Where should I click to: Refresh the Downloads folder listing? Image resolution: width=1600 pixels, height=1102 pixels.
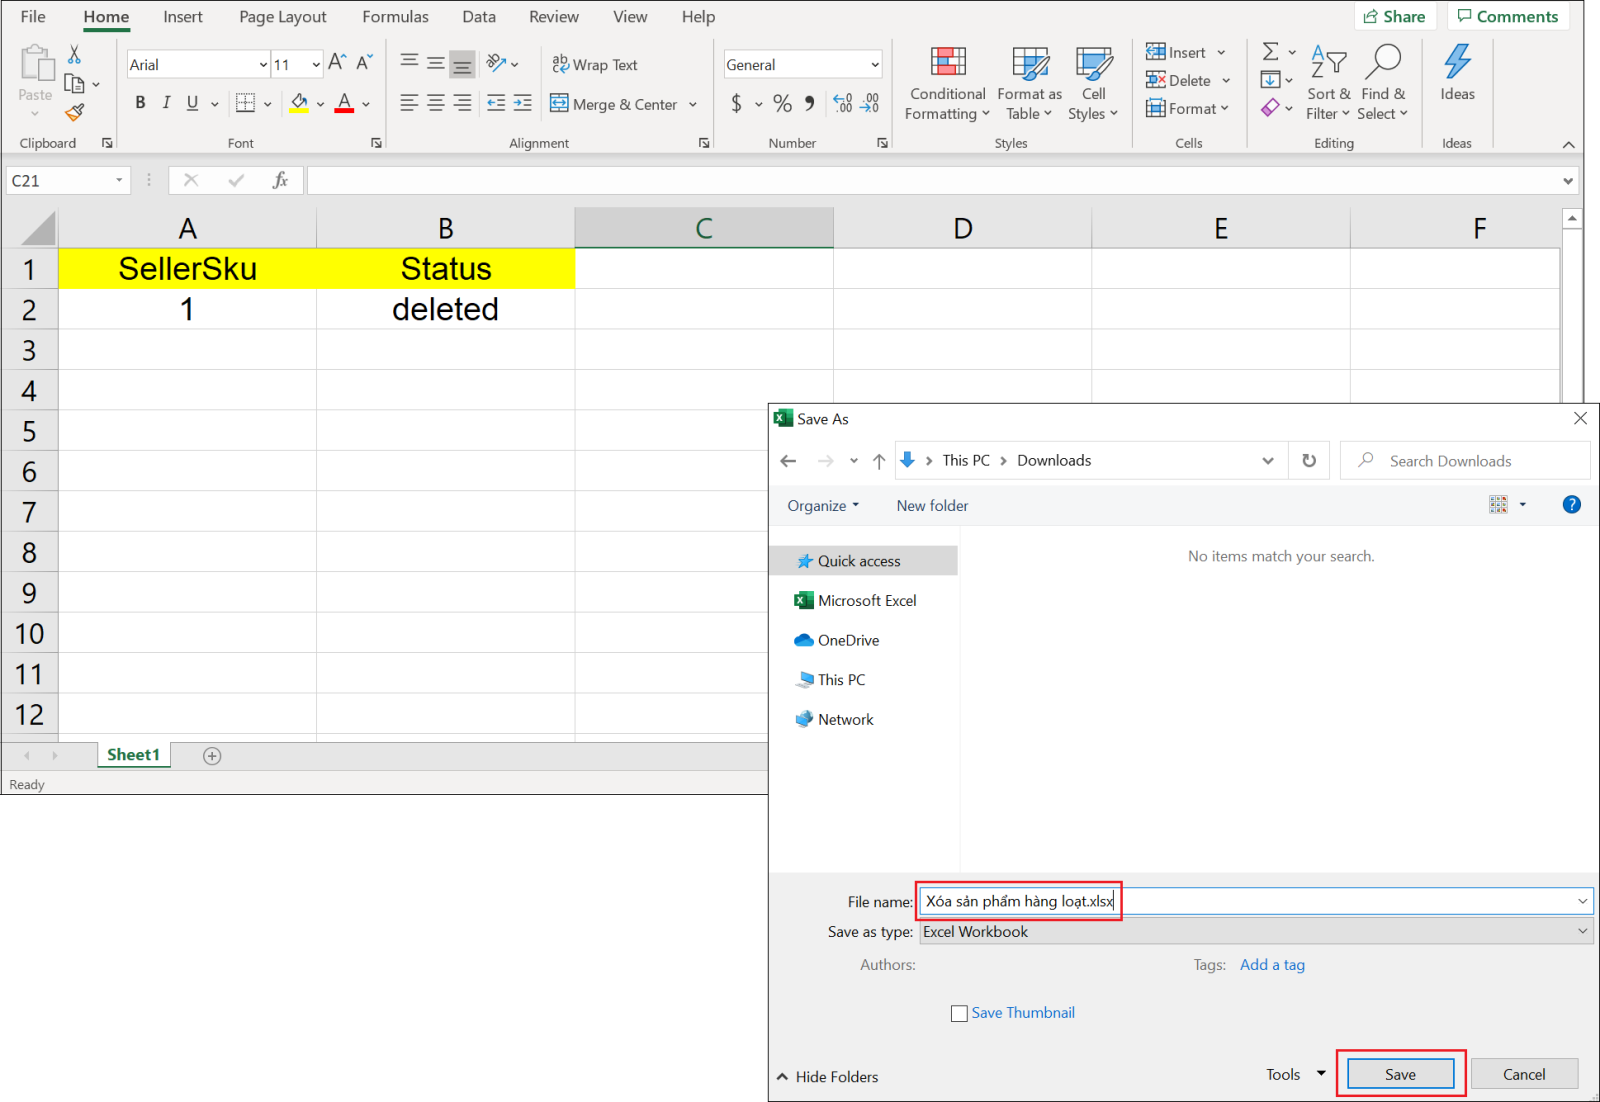tap(1309, 461)
